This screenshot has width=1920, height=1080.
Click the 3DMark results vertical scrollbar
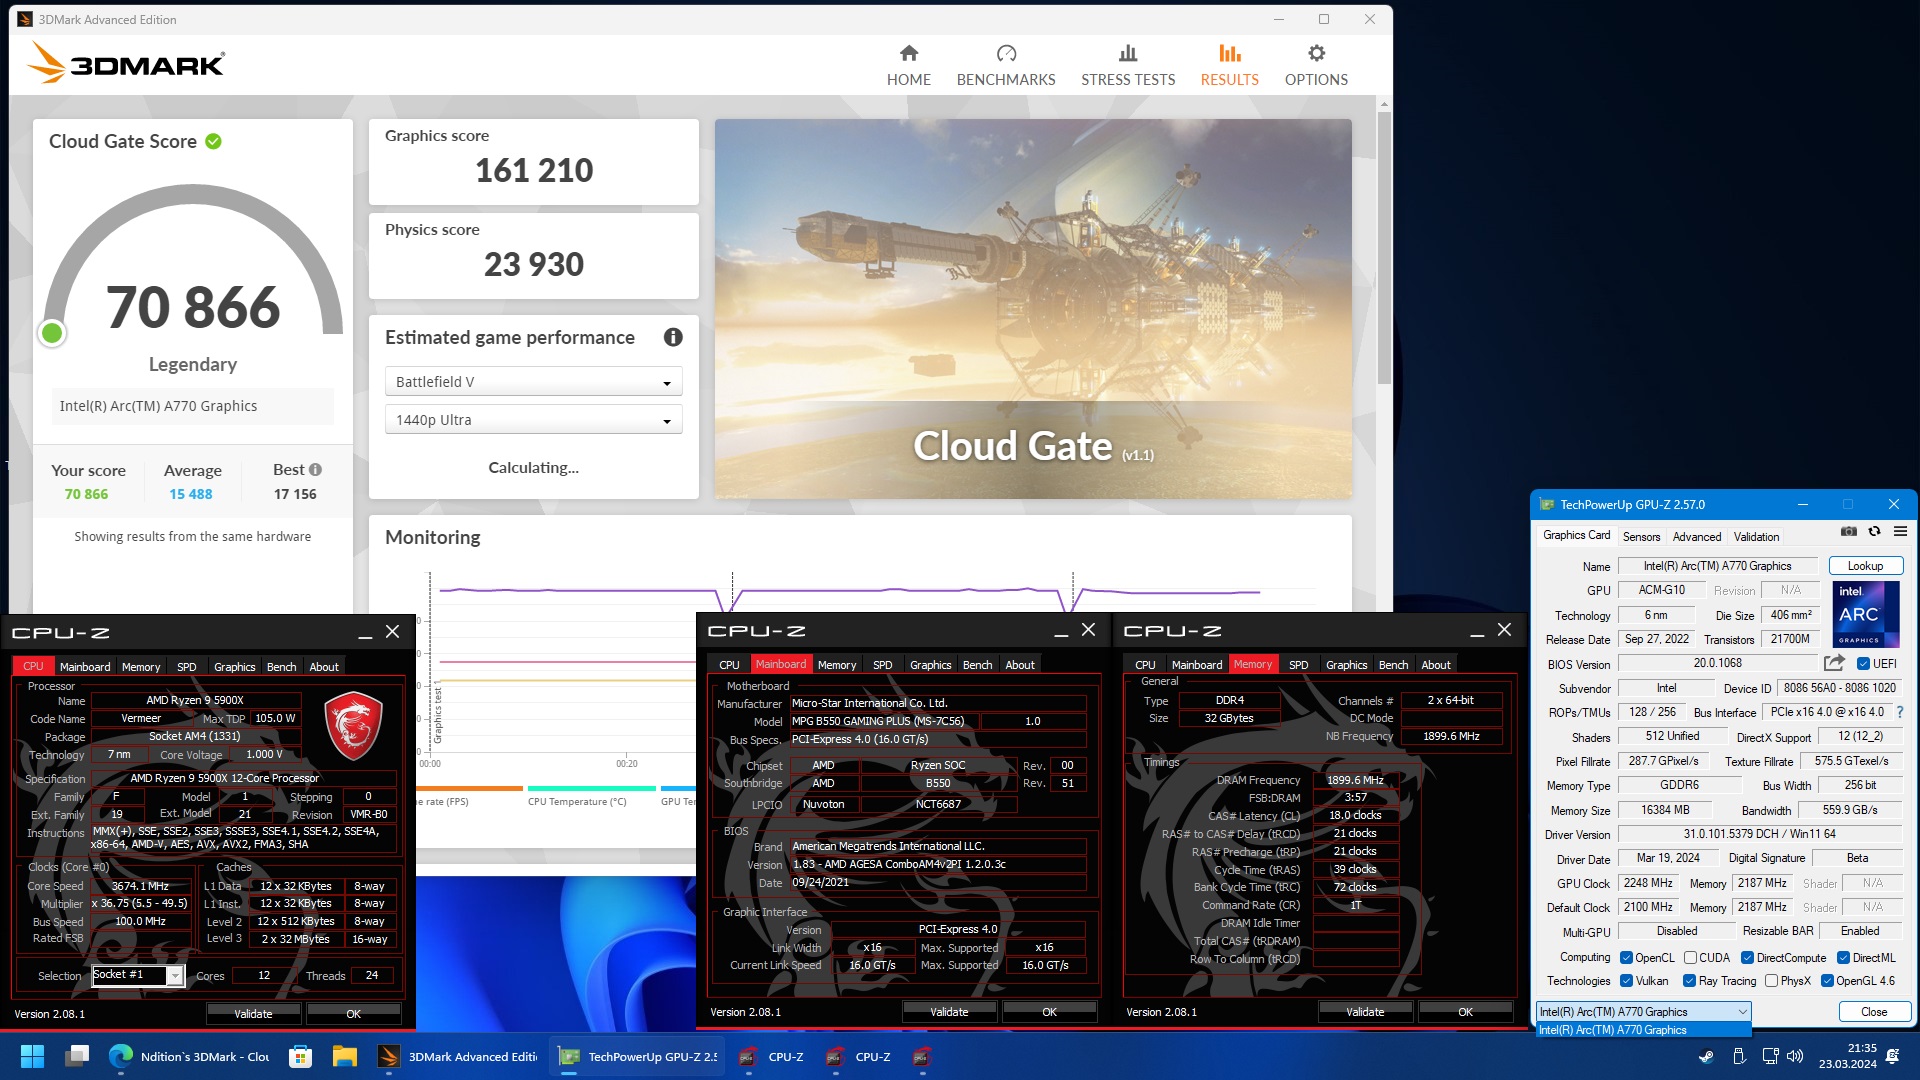(x=1384, y=249)
